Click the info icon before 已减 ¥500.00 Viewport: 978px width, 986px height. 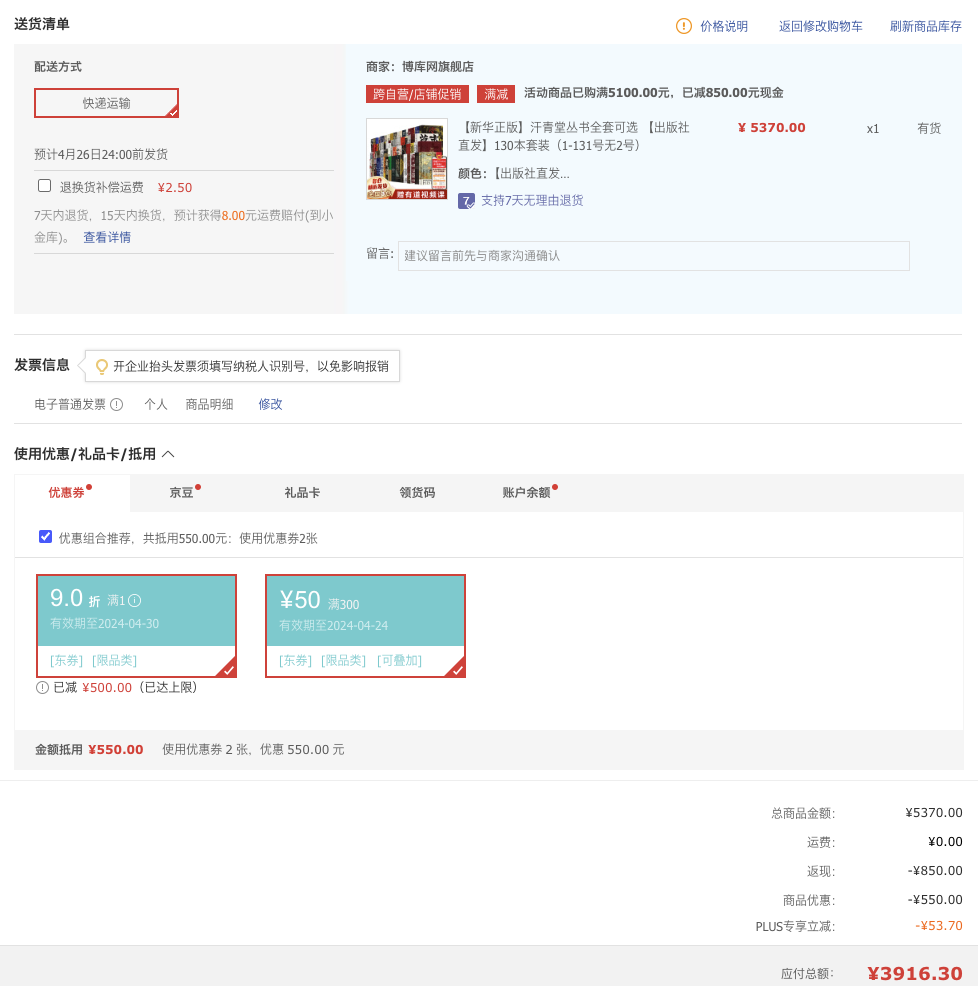(x=42, y=687)
